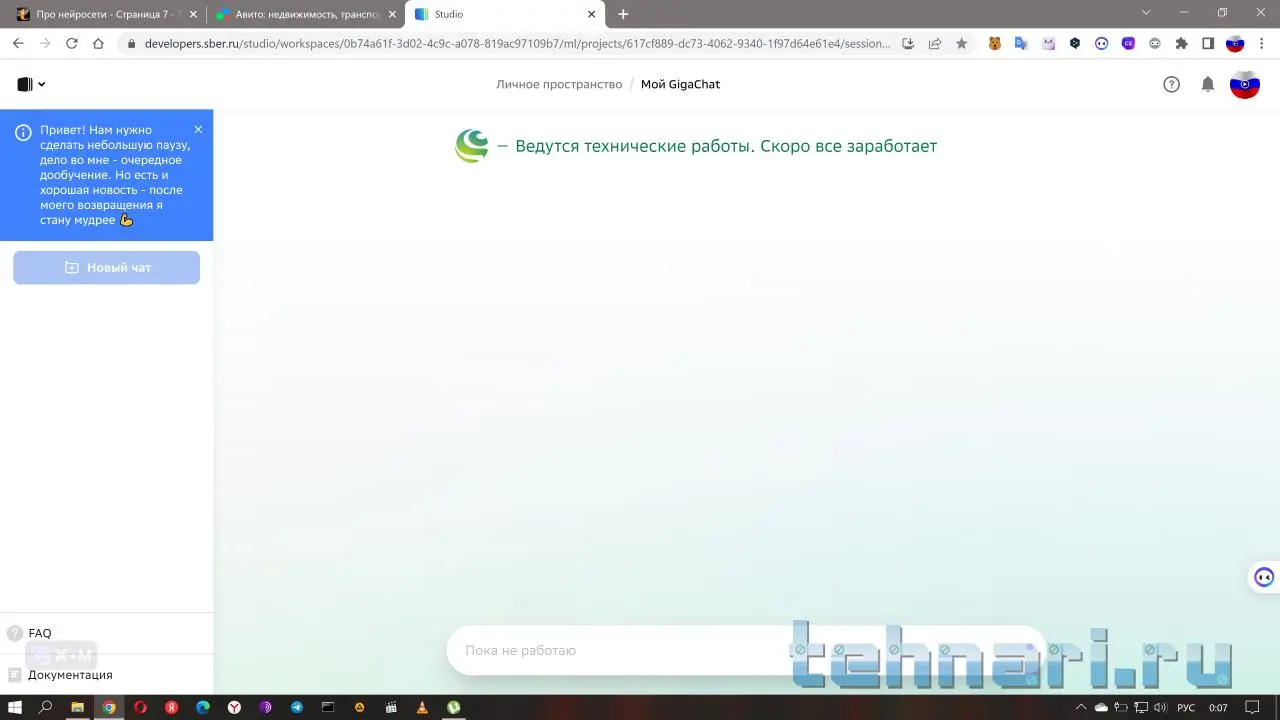Launch Microsoft Edge from the taskbar
The image size is (1280, 720).
[203, 707]
